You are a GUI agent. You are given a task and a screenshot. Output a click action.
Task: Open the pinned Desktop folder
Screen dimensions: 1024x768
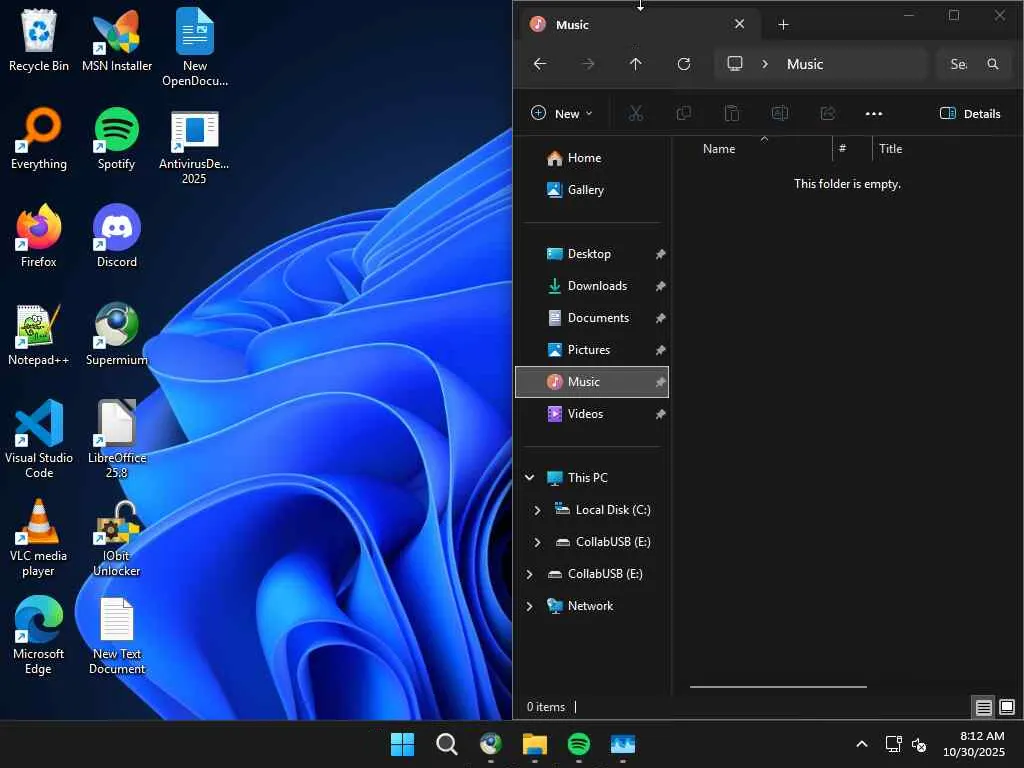(x=592, y=254)
